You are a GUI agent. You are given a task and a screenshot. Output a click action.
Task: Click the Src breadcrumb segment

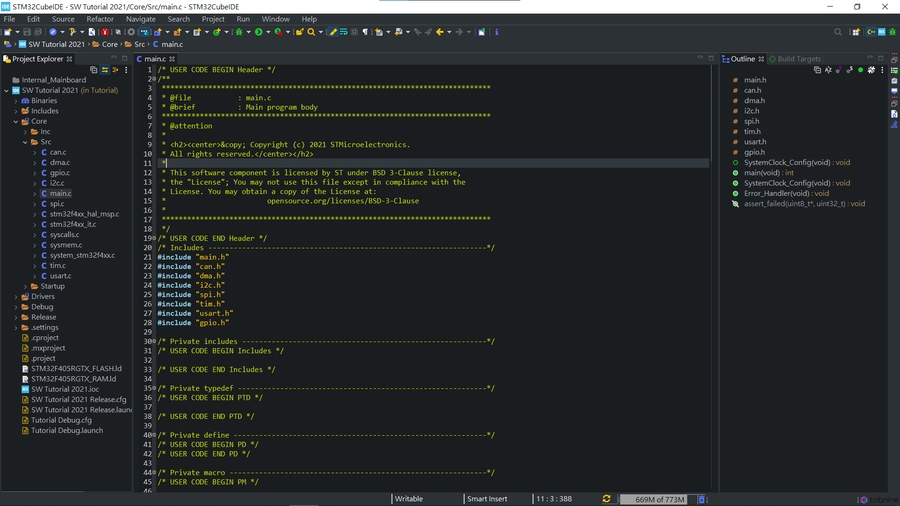[x=140, y=44]
